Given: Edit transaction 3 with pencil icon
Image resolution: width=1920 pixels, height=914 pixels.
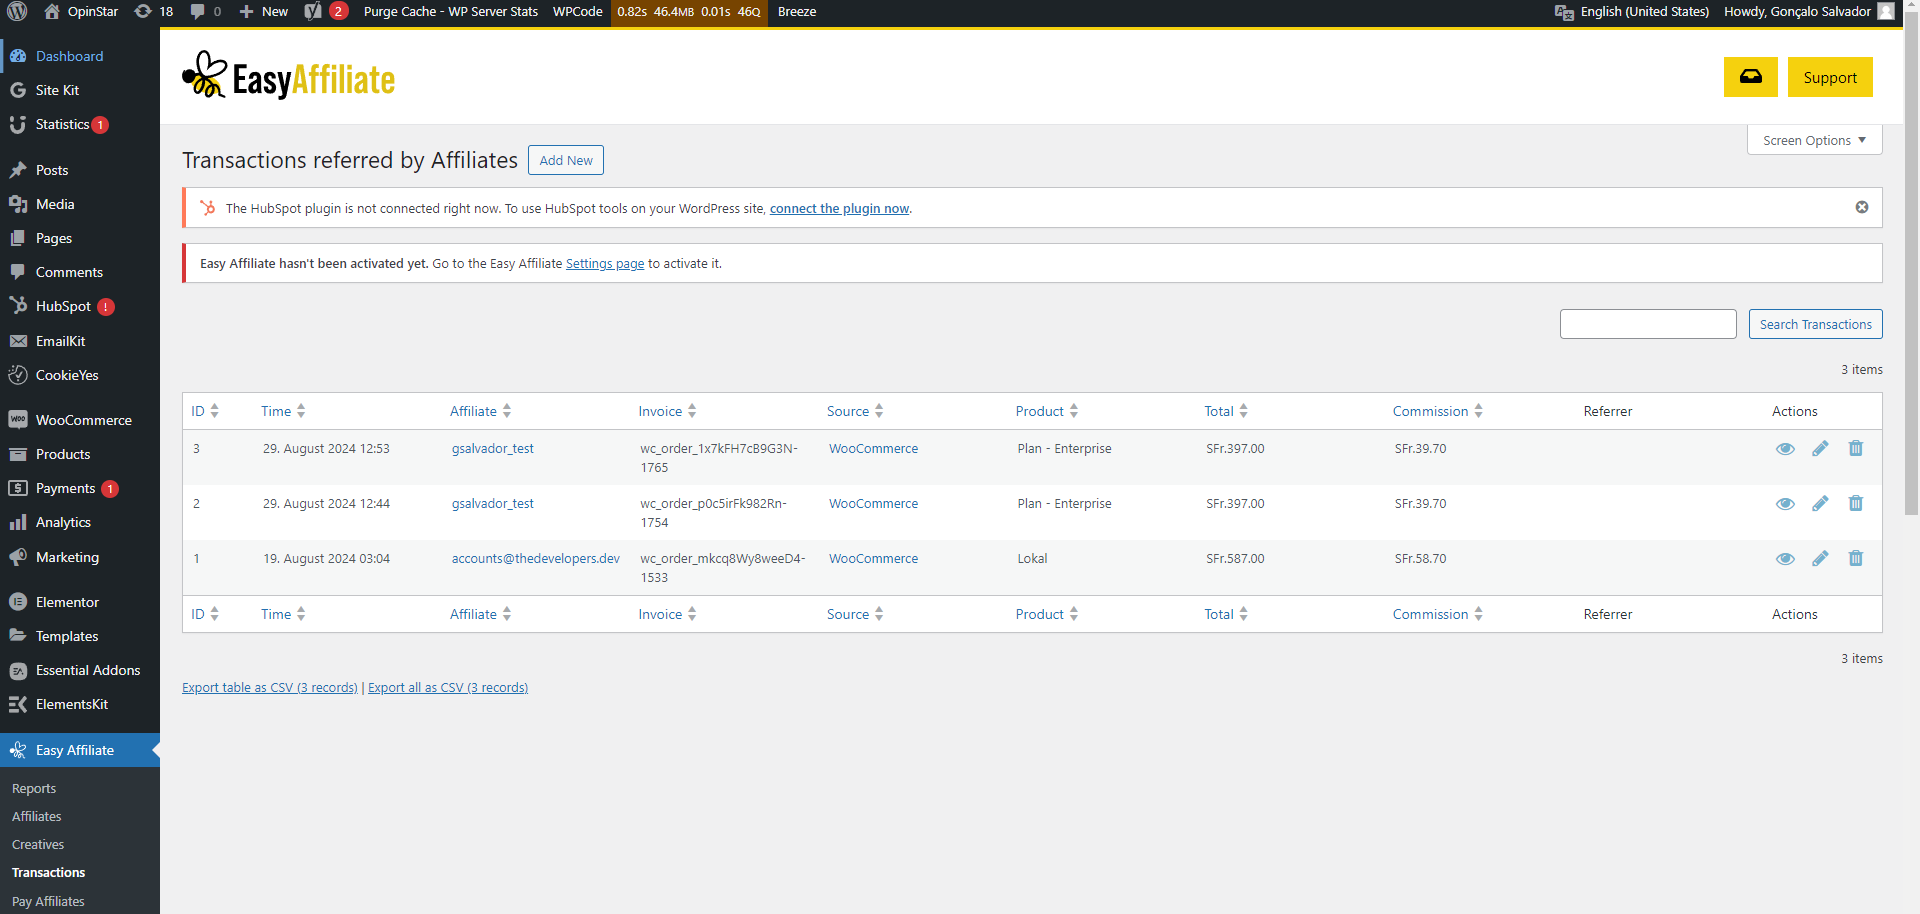Looking at the screenshot, I should tap(1820, 449).
